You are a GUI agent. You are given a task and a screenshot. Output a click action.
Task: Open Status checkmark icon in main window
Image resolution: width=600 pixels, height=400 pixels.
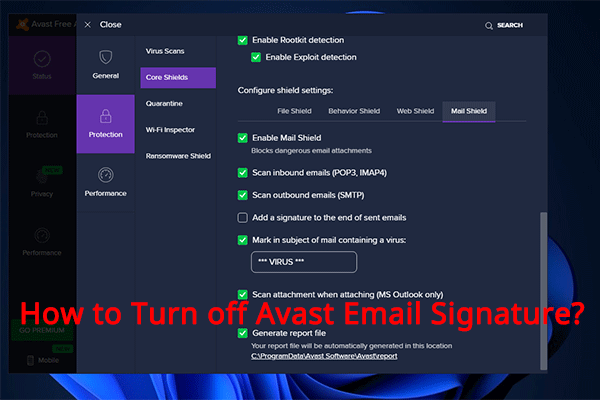coord(42,59)
